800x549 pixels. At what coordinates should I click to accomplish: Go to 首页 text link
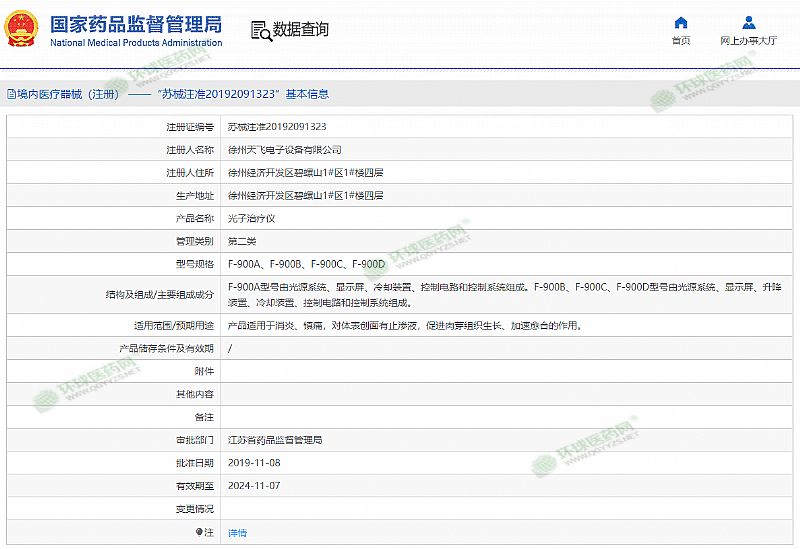click(681, 41)
